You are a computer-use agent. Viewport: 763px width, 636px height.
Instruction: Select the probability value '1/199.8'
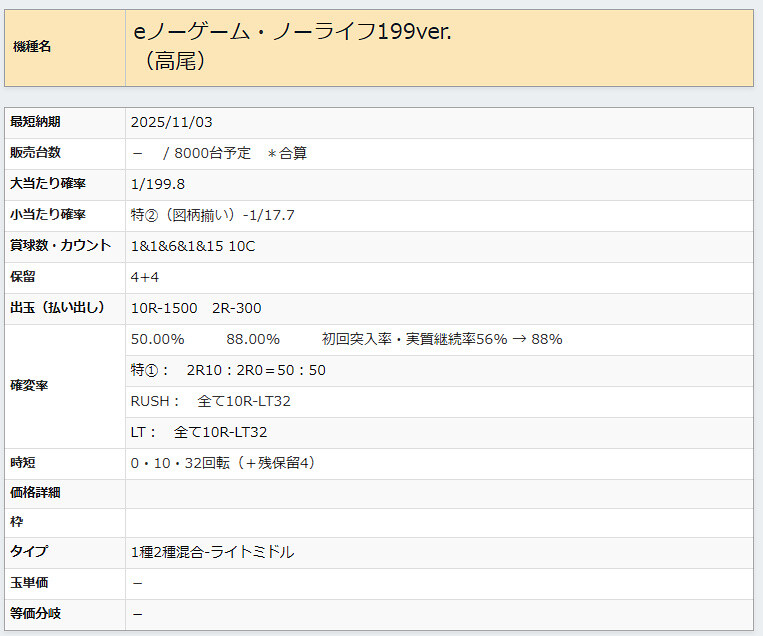(158, 184)
